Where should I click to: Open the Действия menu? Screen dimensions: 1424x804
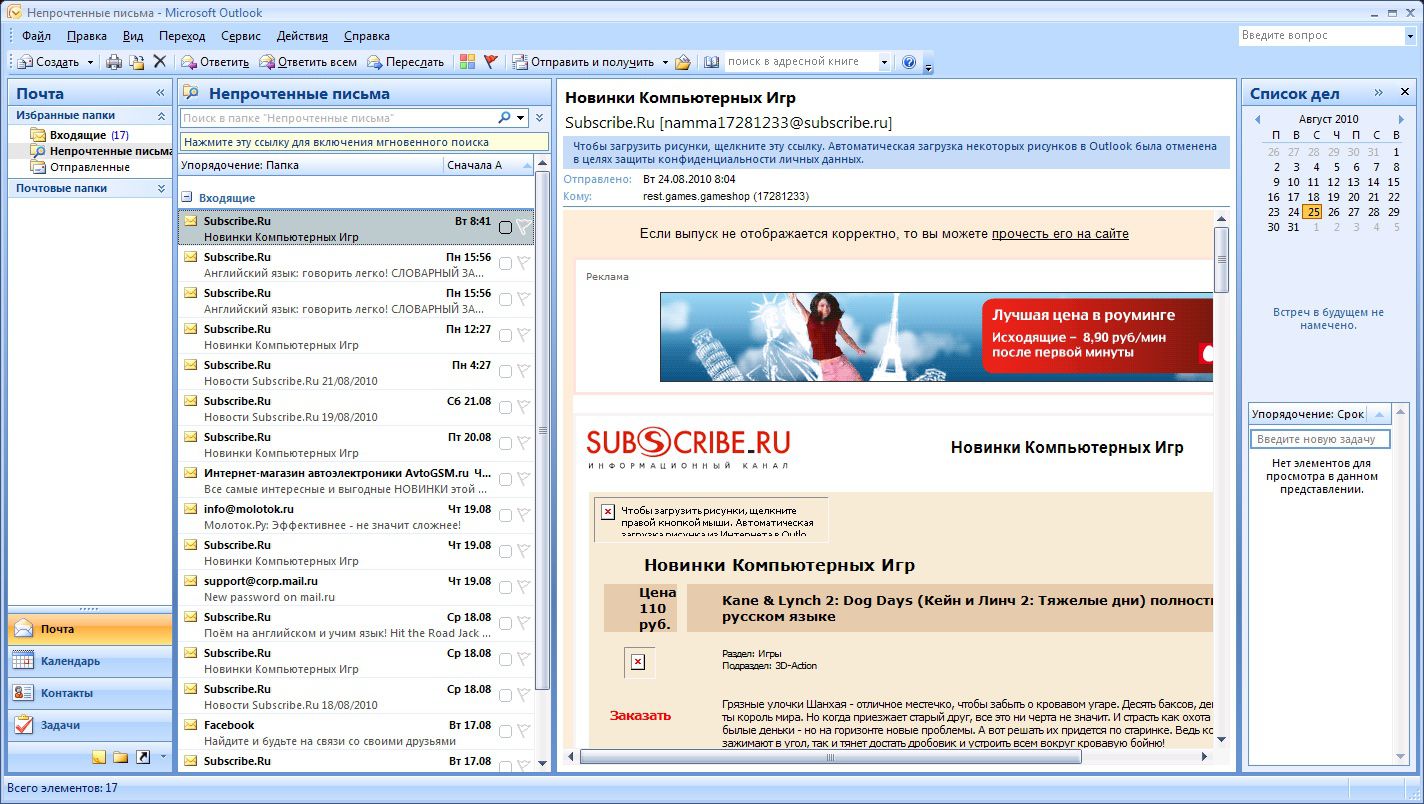(302, 36)
